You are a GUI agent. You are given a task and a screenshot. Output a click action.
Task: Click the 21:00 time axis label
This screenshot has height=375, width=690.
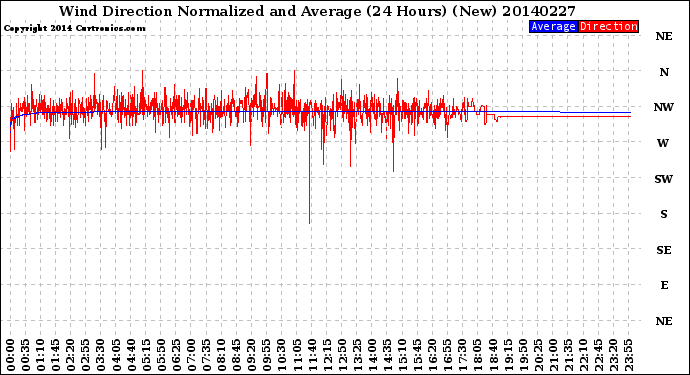(x=553, y=355)
